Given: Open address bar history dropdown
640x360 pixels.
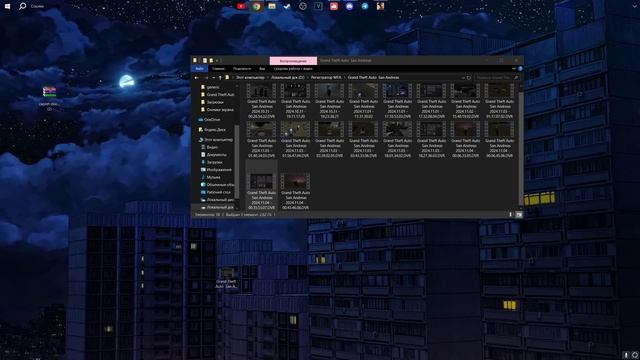Looking at the screenshot, I should point(463,78).
